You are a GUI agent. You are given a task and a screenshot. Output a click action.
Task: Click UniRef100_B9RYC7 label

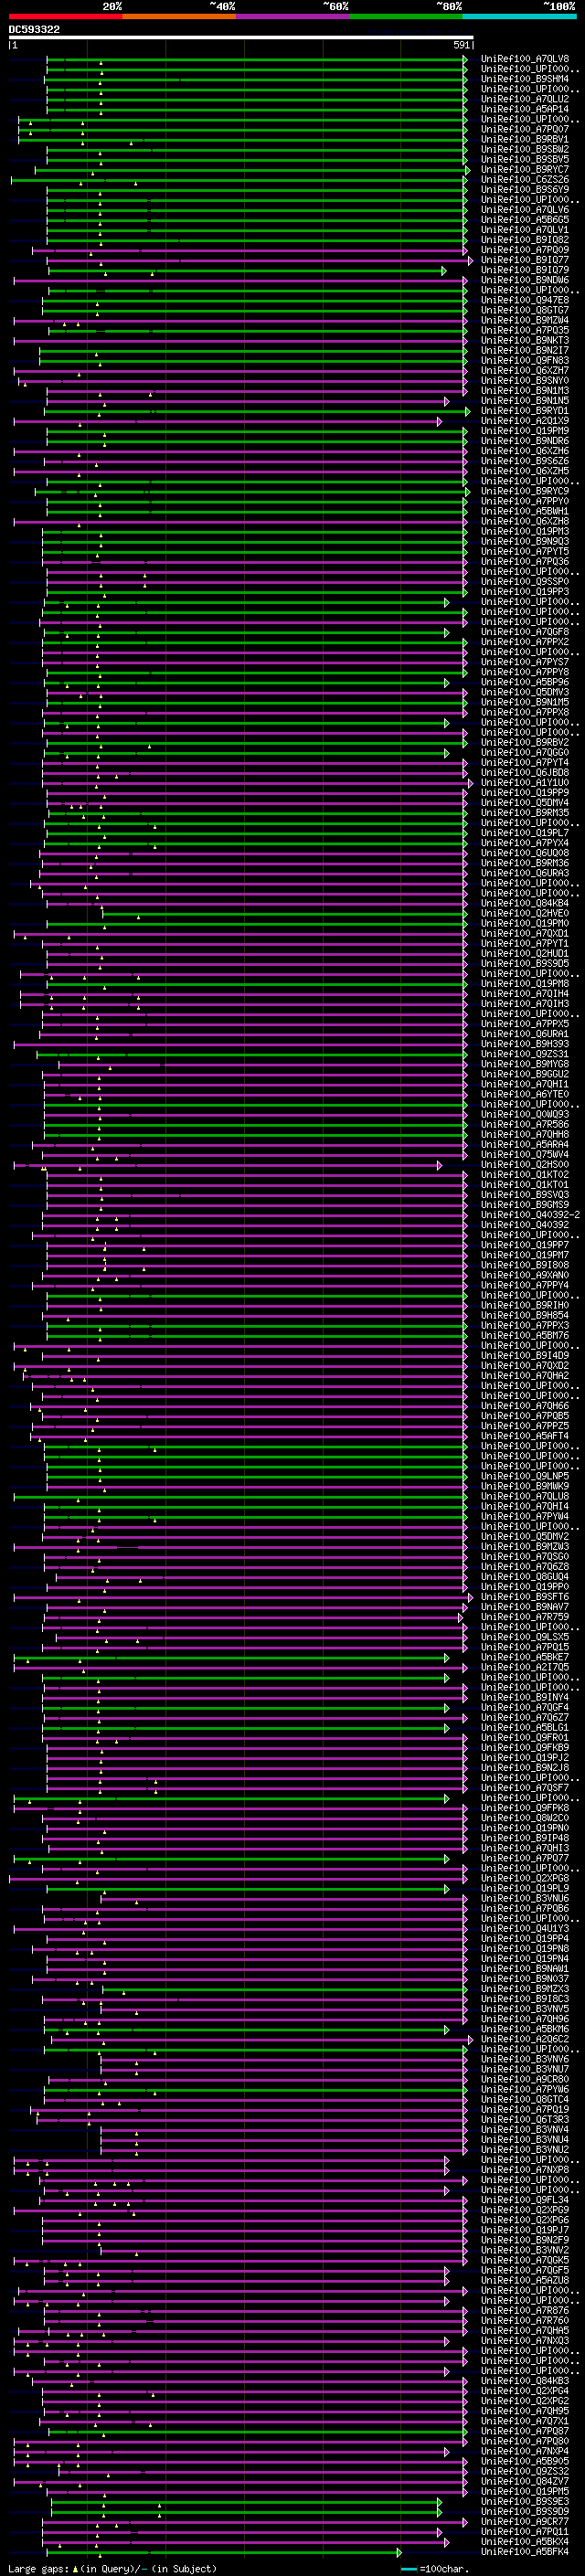pyautogui.click(x=525, y=170)
